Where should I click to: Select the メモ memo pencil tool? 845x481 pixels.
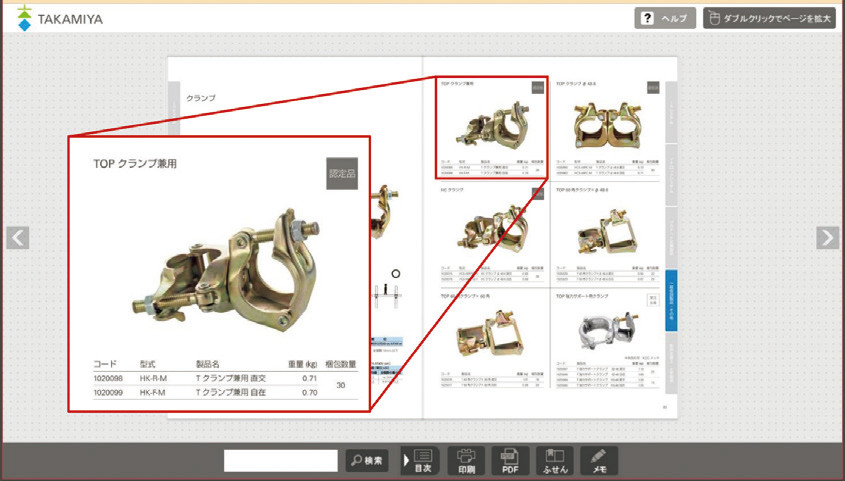click(x=599, y=461)
